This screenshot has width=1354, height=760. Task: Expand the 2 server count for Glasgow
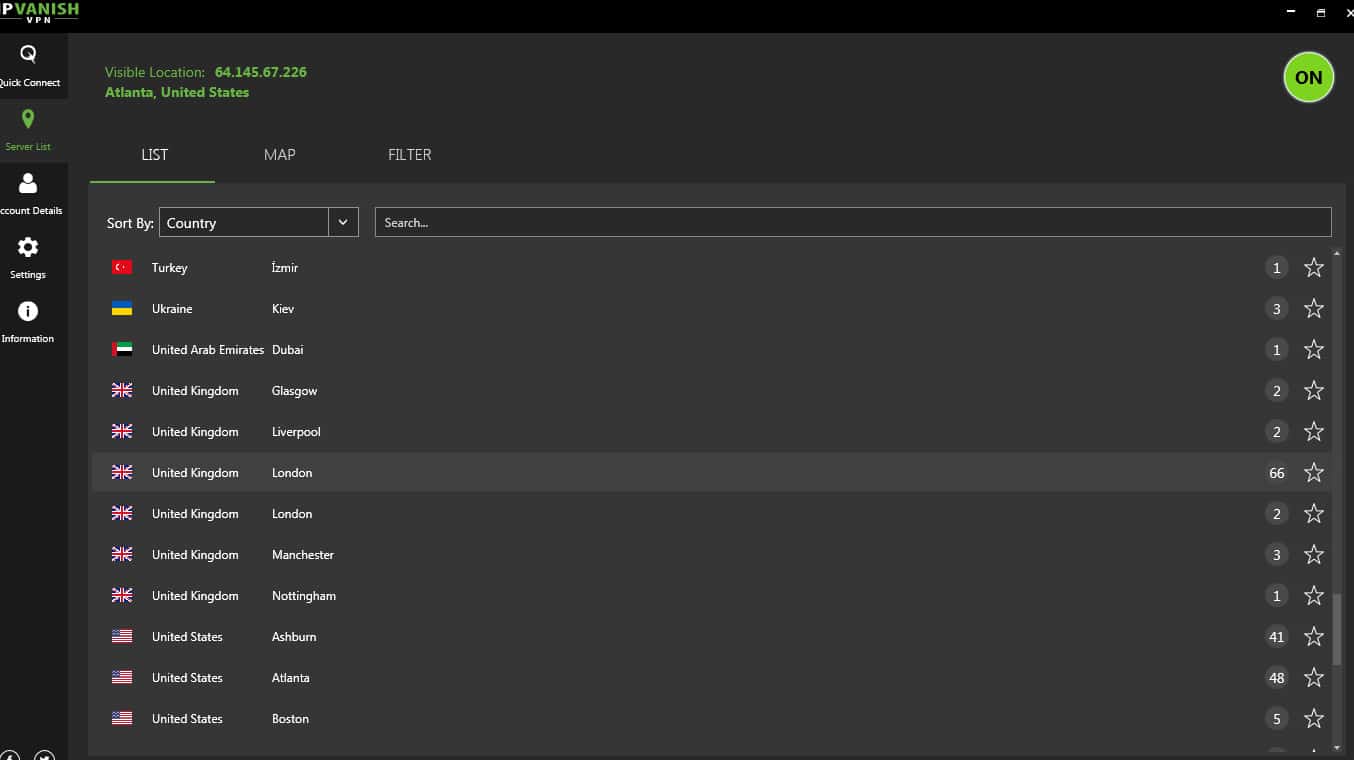click(1276, 390)
